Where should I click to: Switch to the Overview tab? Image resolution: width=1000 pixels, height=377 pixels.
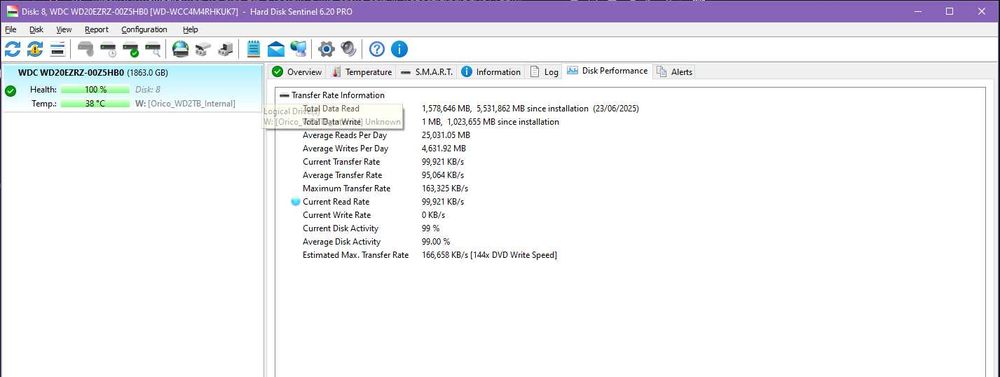coord(297,71)
